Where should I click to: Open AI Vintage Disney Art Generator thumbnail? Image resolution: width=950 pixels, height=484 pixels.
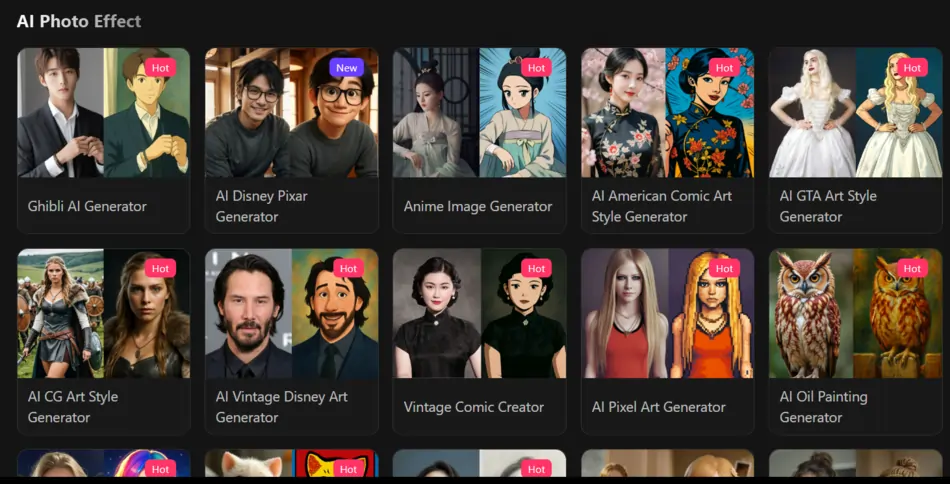pyautogui.click(x=291, y=313)
